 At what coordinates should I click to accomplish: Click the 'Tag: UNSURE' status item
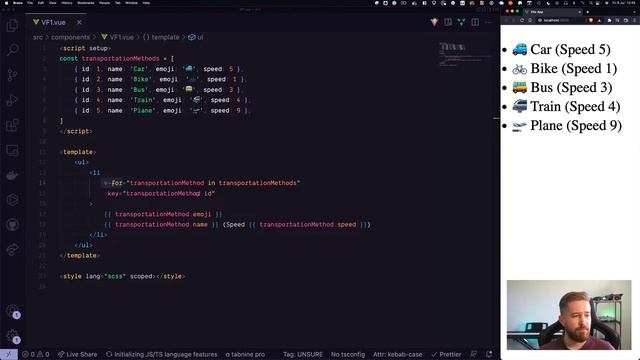(x=303, y=354)
